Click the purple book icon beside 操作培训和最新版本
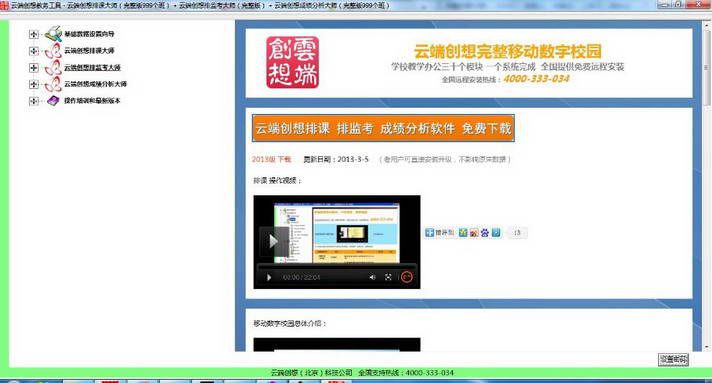The width and height of the screenshot is (712, 383). tap(53, 100)
